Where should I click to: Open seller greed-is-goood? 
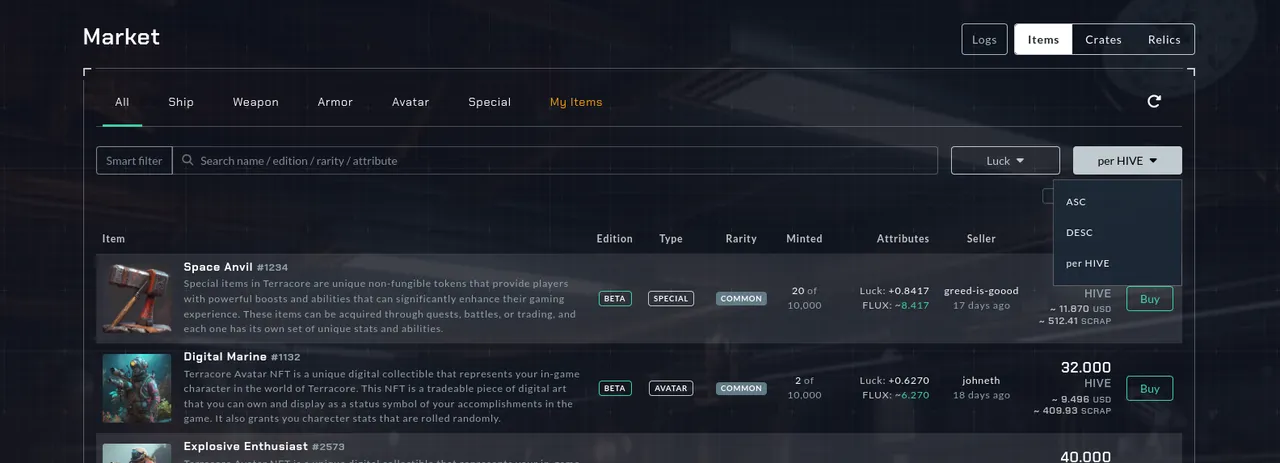pyautogui.click(x=981, y=291)
